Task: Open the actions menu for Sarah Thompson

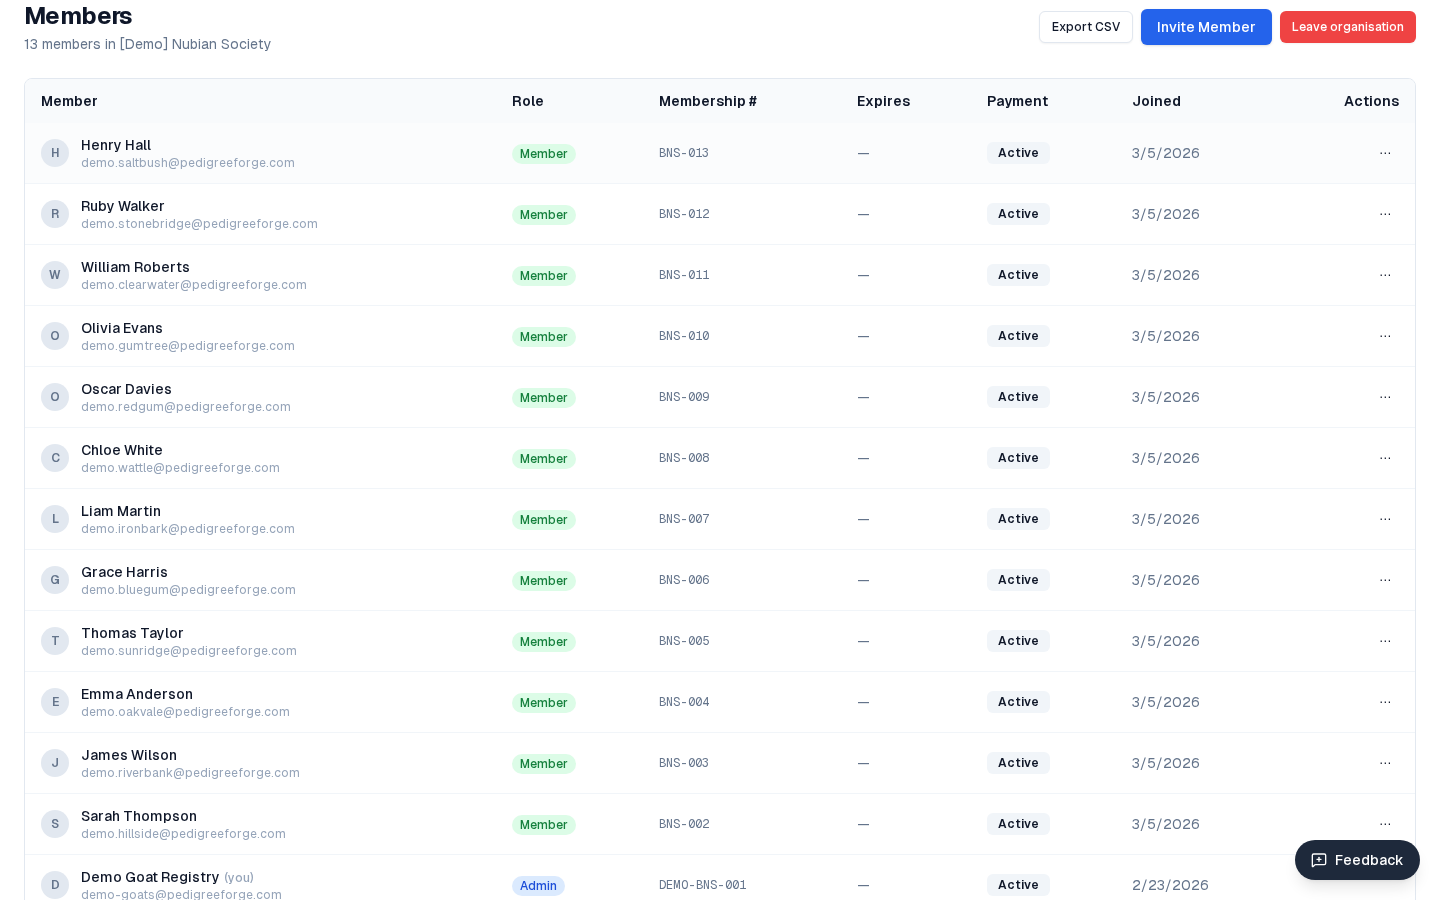Action: point(1386,824)
